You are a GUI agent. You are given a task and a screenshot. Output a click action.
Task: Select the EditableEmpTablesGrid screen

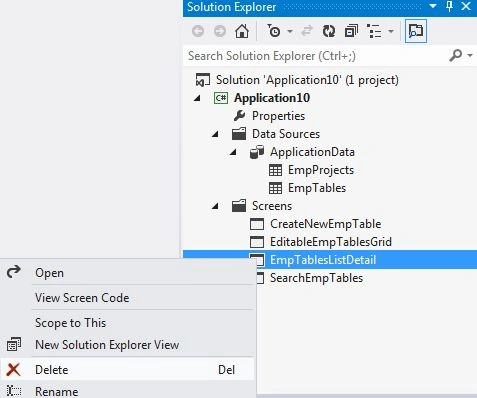point(331,242)
